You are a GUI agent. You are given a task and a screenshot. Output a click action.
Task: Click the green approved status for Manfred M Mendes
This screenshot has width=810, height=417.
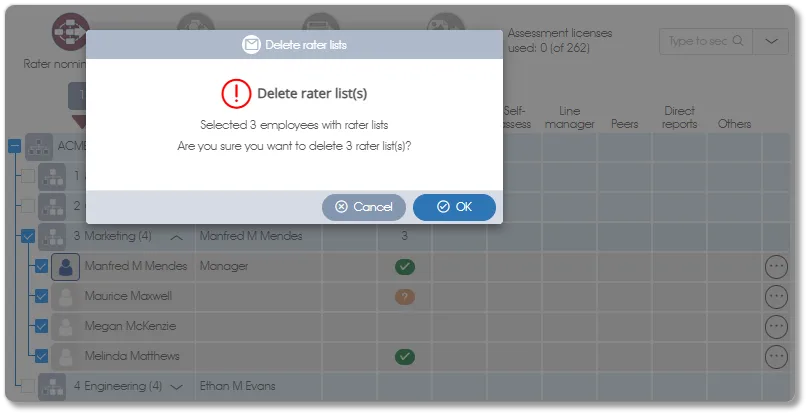[405, 267]
